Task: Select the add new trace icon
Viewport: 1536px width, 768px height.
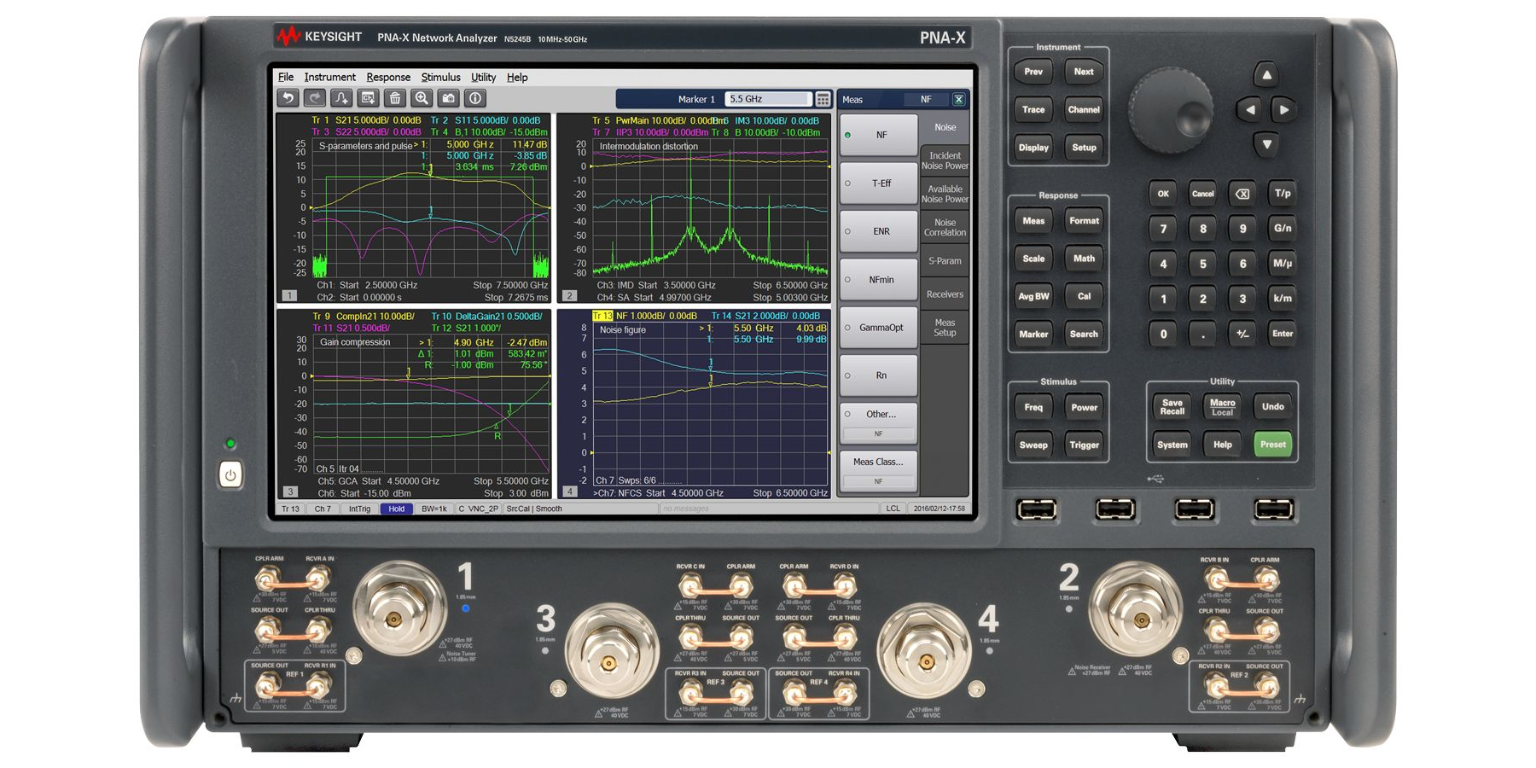Action: coord(341,98)
